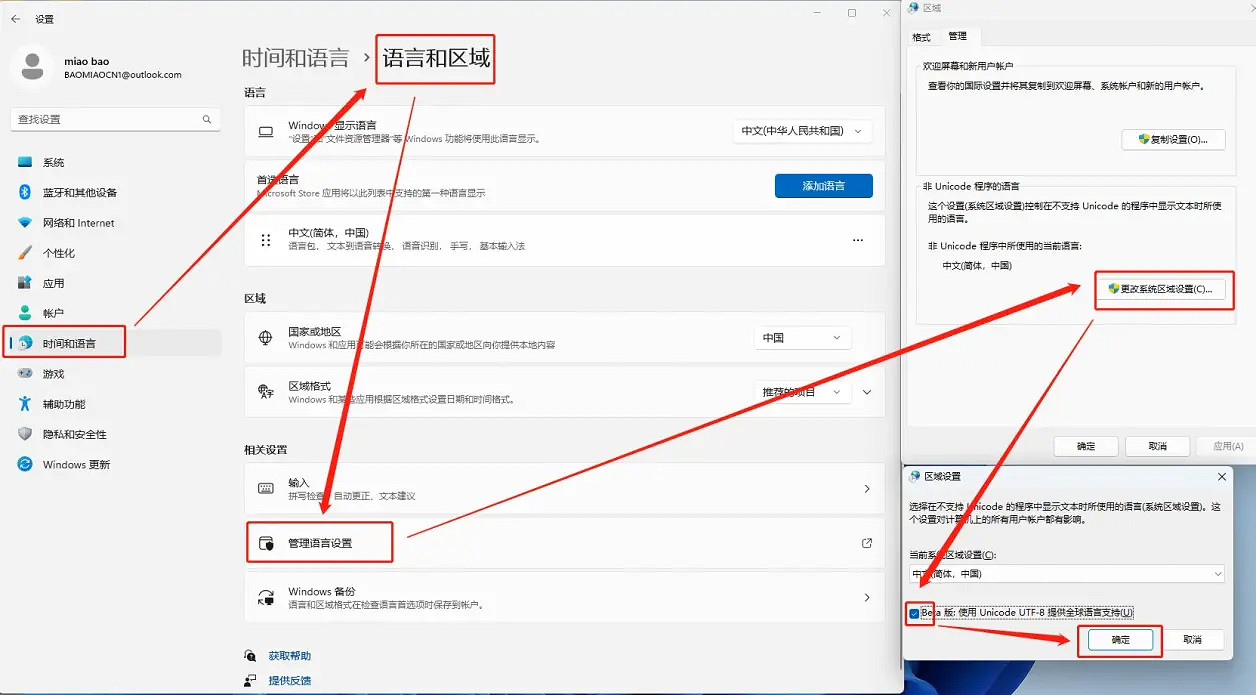
Task: Toggle Beta Unicode UTF-8 checkbox
Action: 914,613
